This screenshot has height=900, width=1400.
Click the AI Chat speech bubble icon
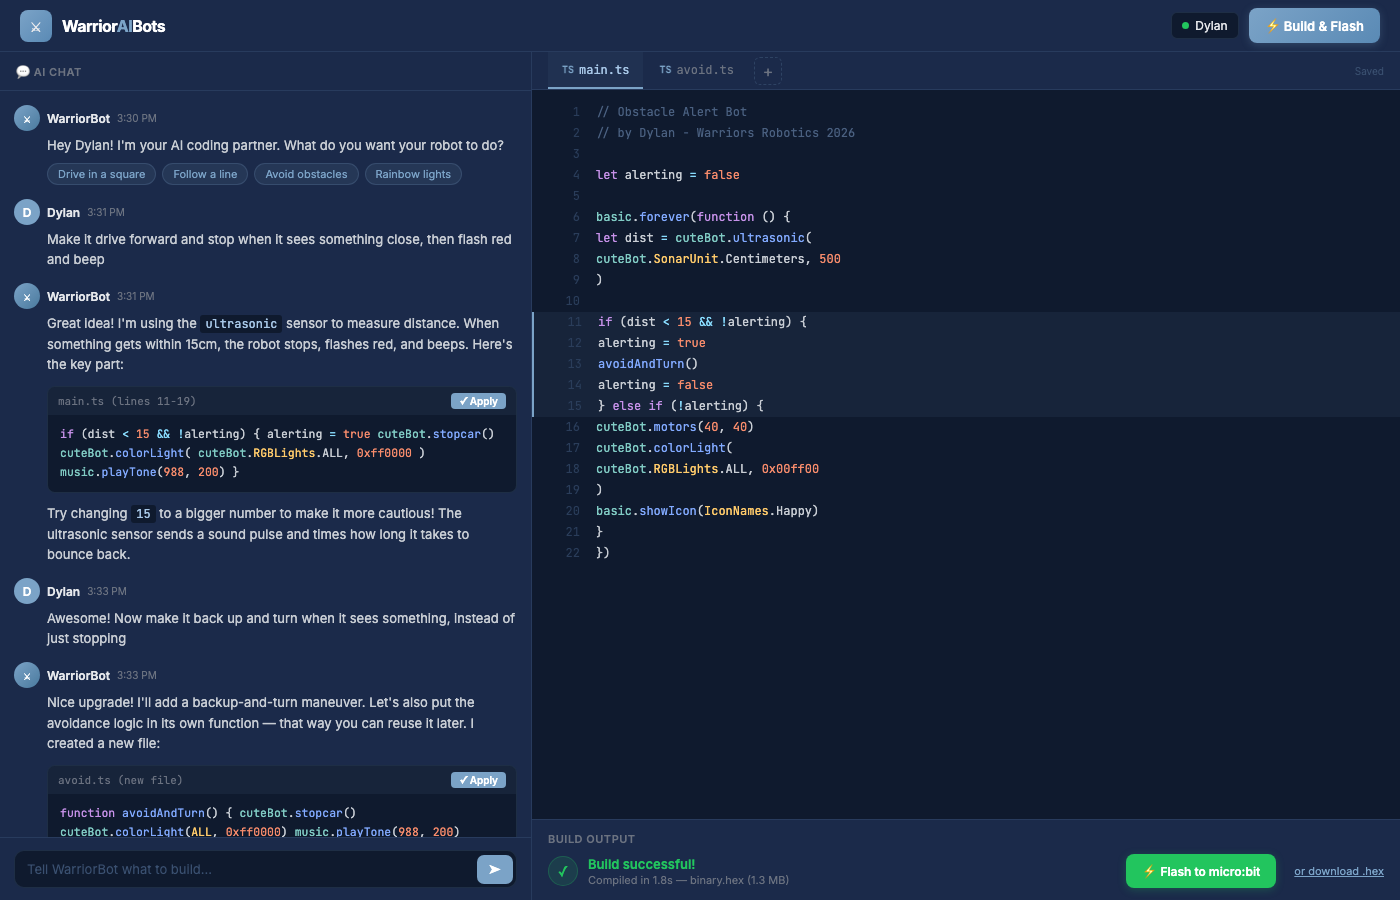[x=24, y=71]
